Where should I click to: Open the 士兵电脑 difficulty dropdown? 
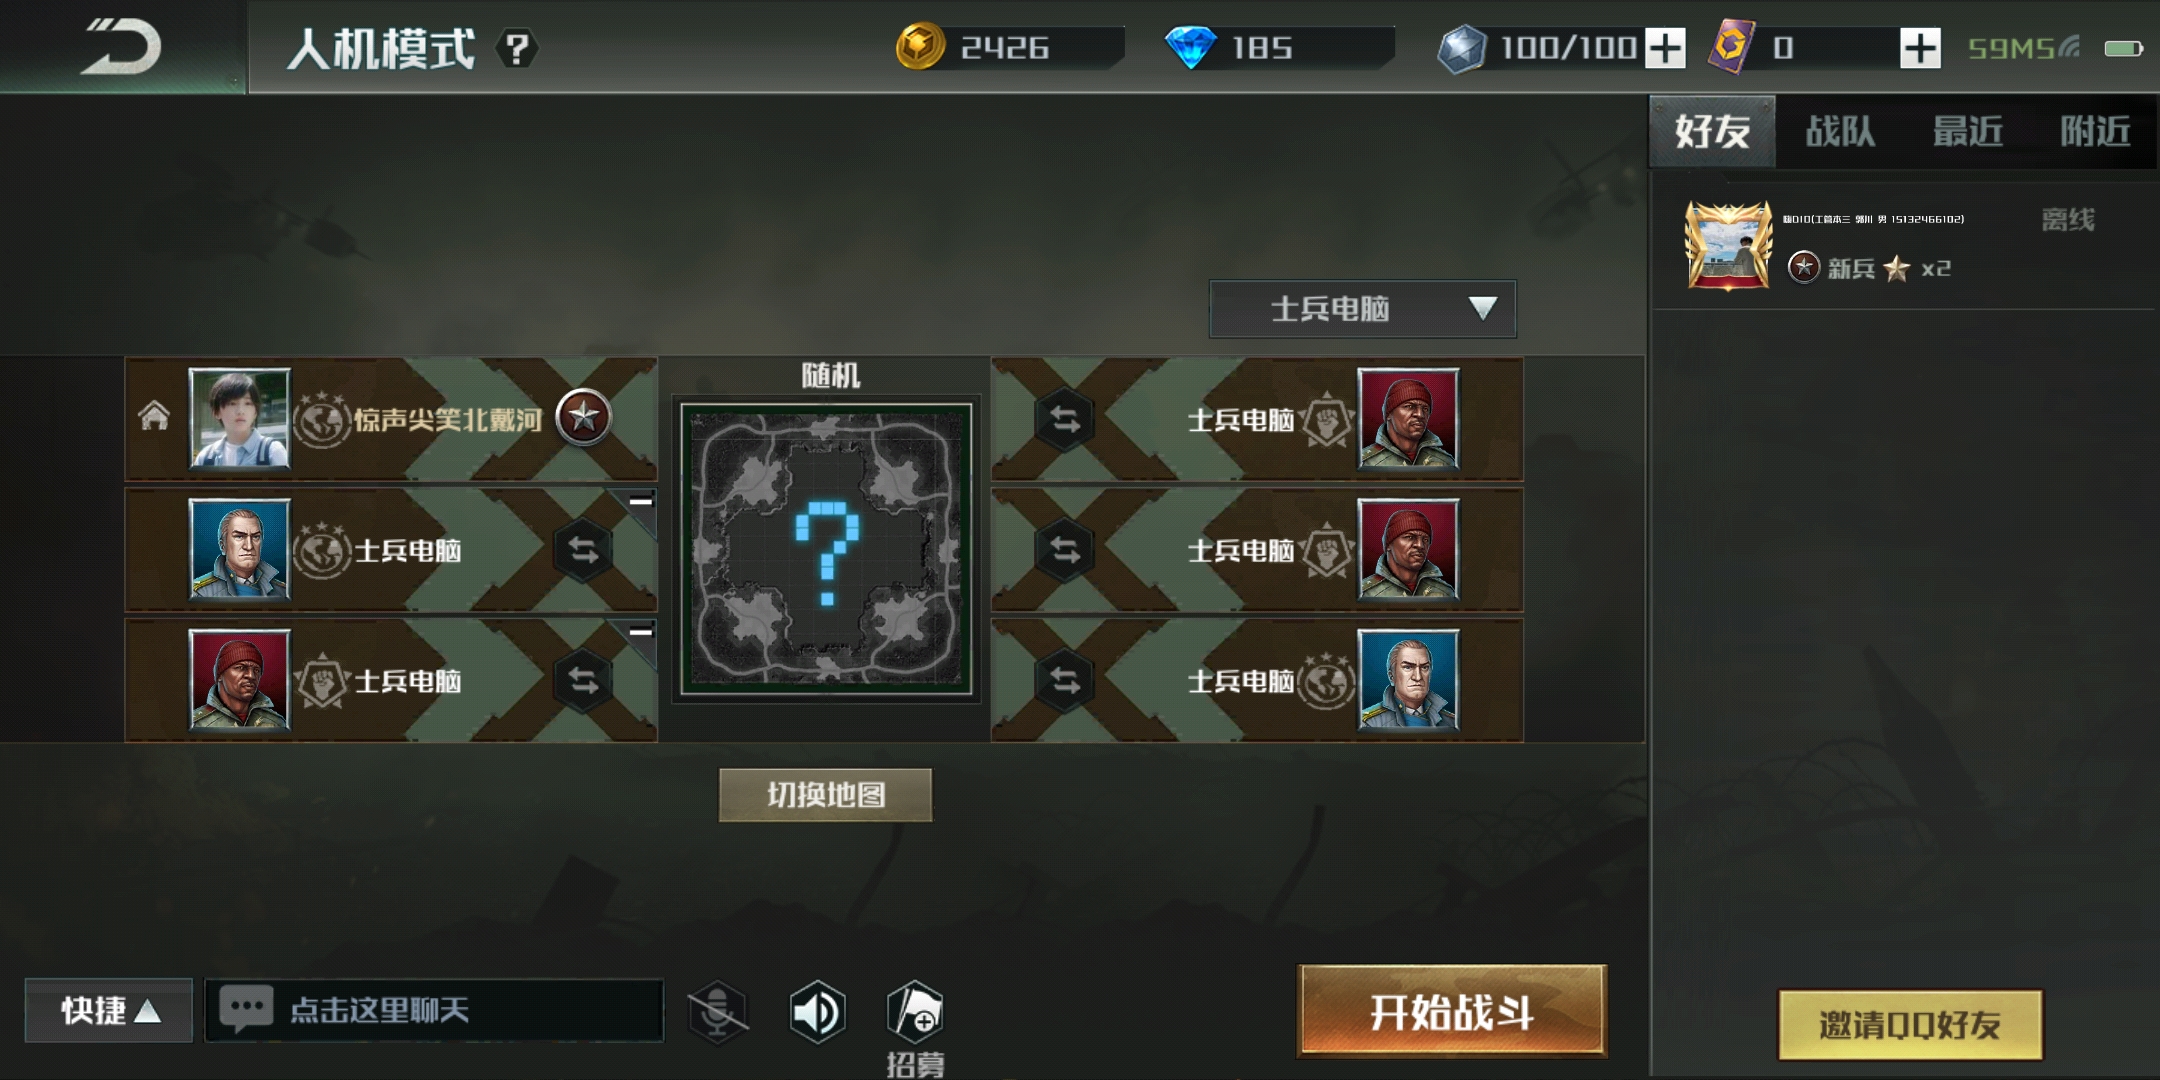(1362, 309)
